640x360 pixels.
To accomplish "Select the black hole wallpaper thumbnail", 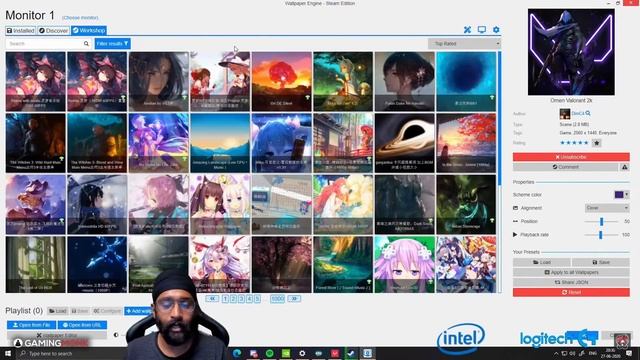I will 404,143.
